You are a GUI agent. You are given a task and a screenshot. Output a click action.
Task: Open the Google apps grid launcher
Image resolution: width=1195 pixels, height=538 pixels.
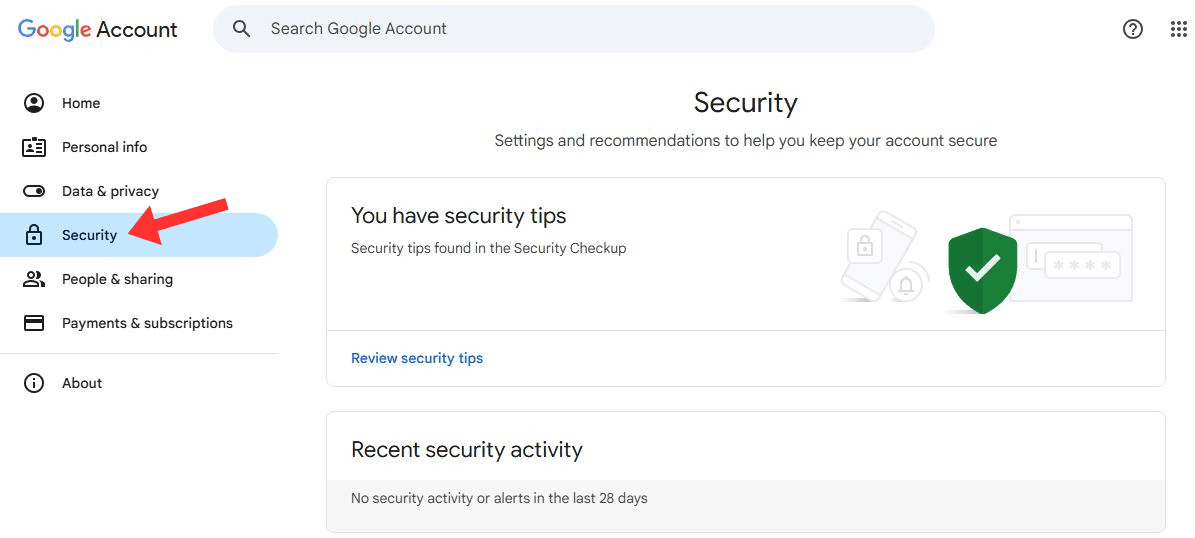(x=1178, y=29)
